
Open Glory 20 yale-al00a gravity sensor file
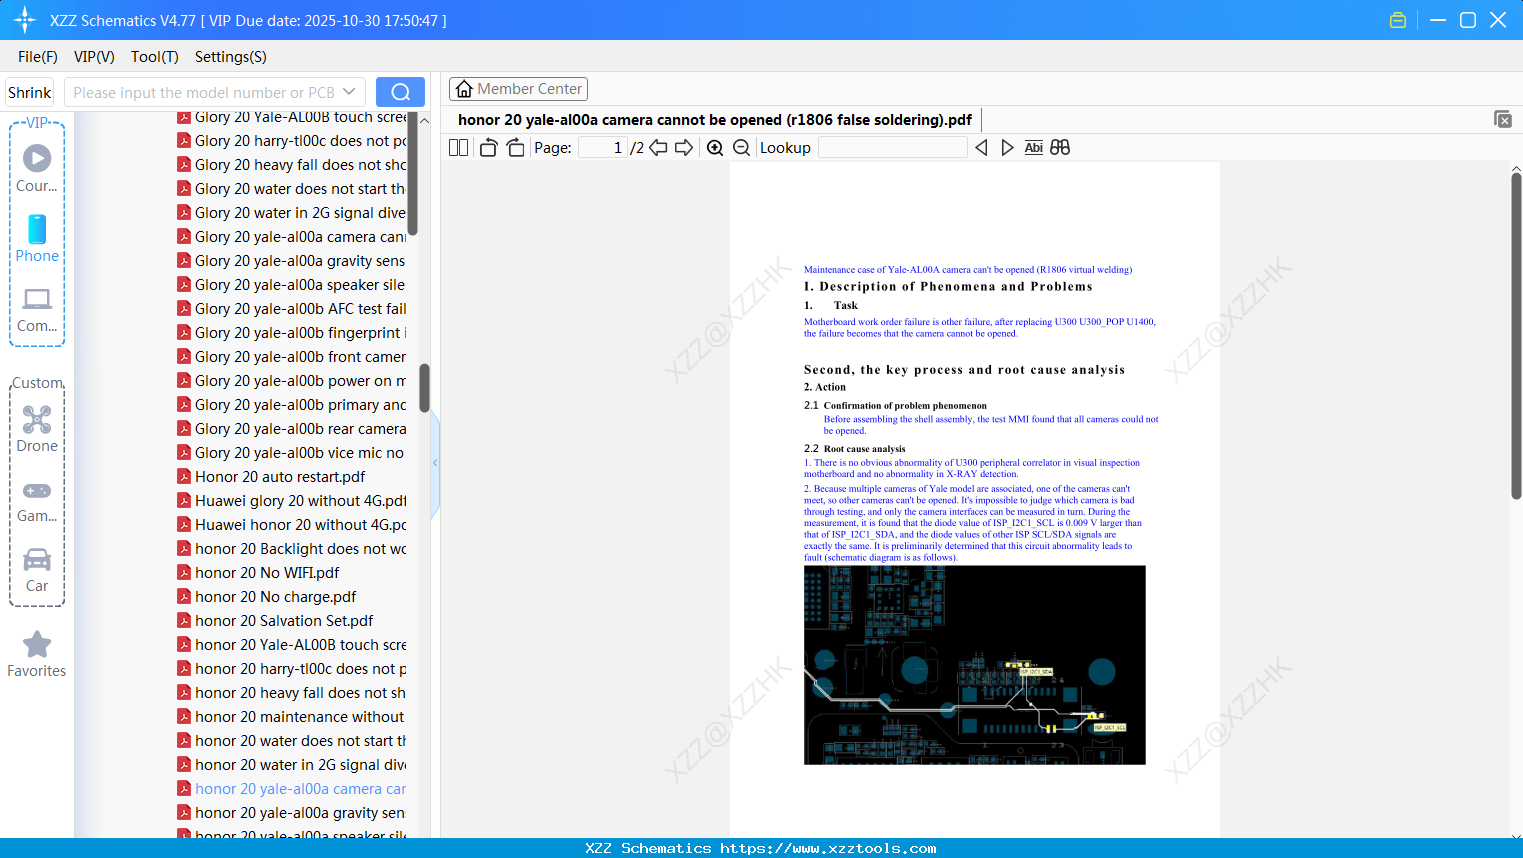click(300, 260)
